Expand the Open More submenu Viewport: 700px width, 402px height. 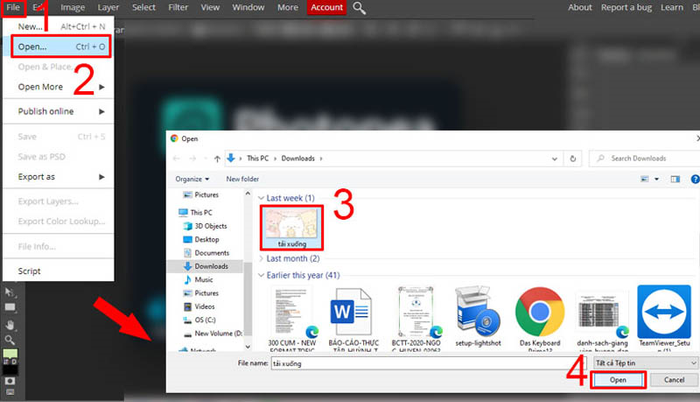(x=58, y=87)
